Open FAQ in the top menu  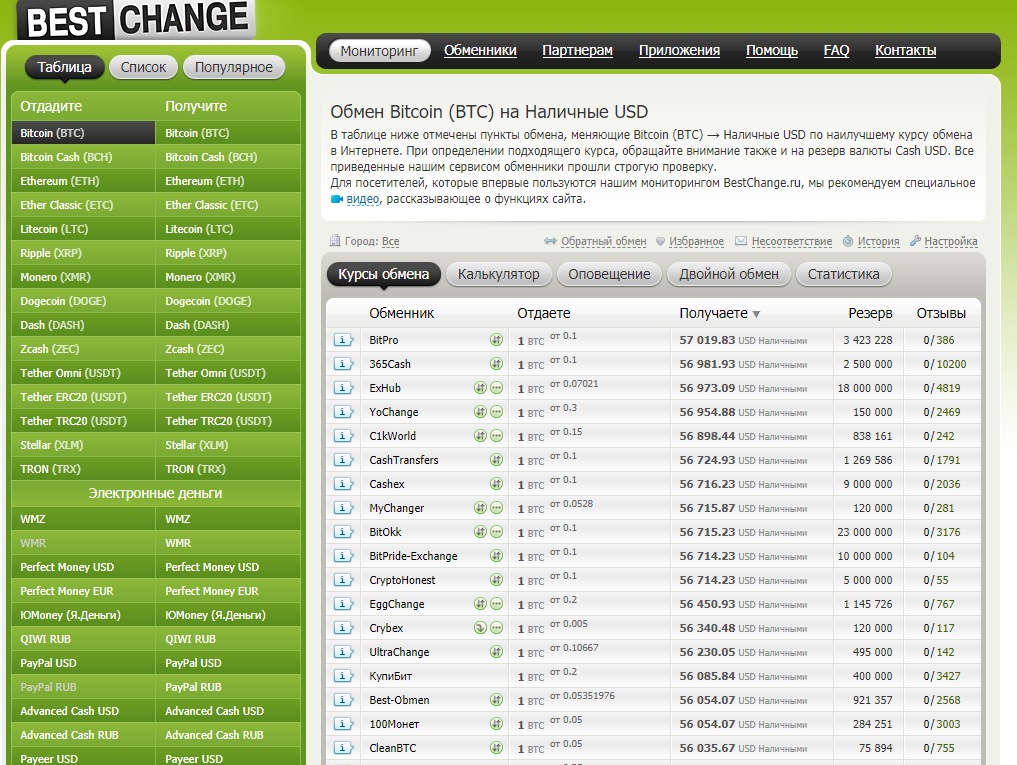(836, 50)
